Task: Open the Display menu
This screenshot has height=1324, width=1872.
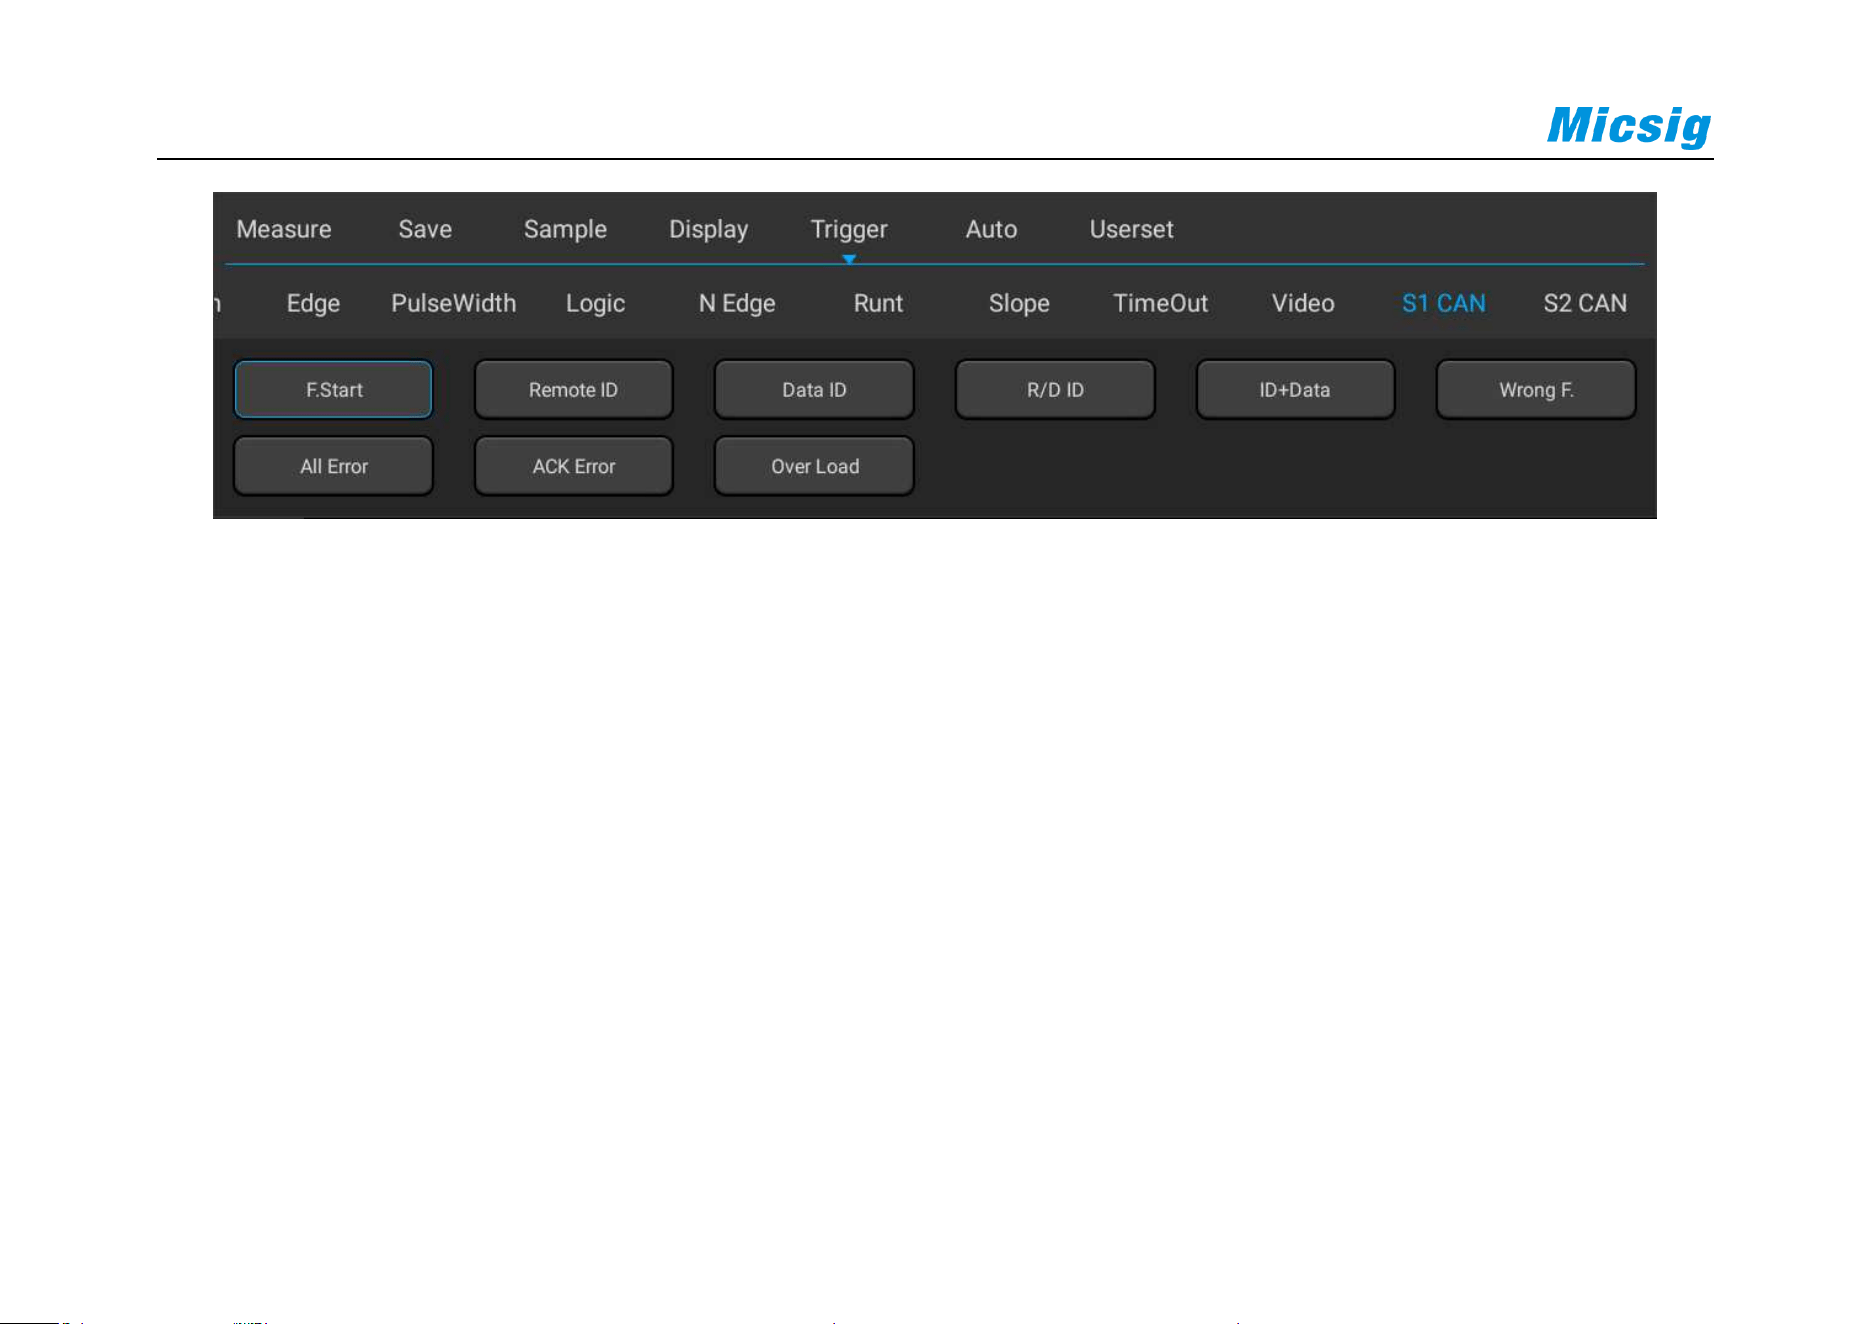Action: coord(708,230)
